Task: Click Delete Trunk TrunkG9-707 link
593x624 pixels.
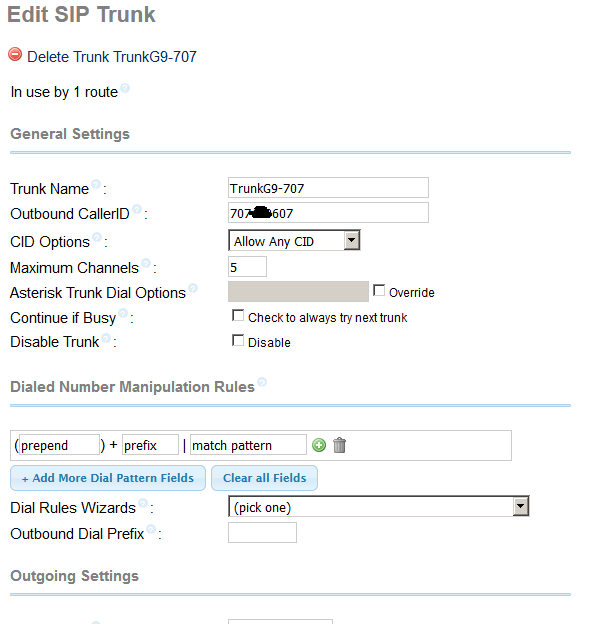Action: click(x=112, y=57)
